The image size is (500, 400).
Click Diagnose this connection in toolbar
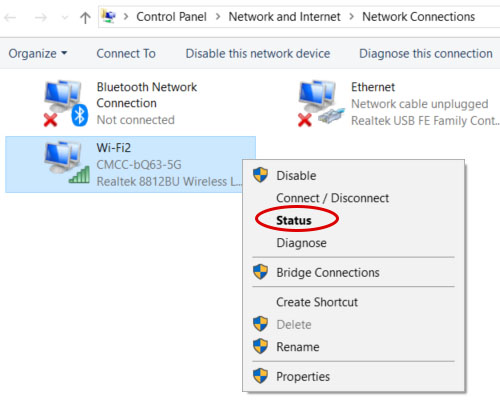(x=426, y=53)
